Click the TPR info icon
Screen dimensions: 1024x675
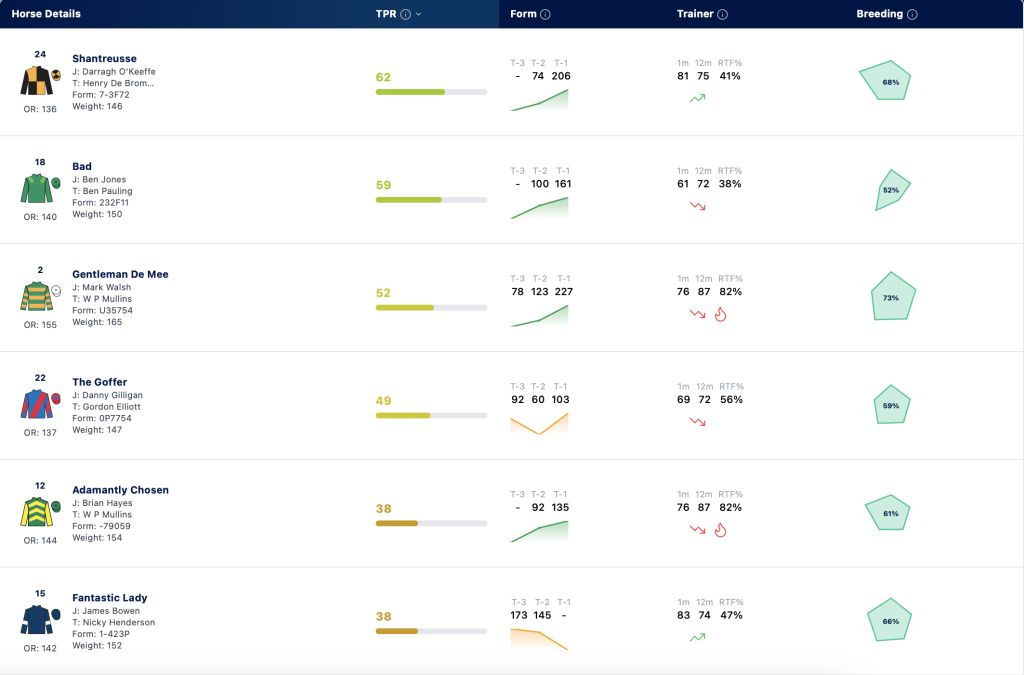(406, 14)
